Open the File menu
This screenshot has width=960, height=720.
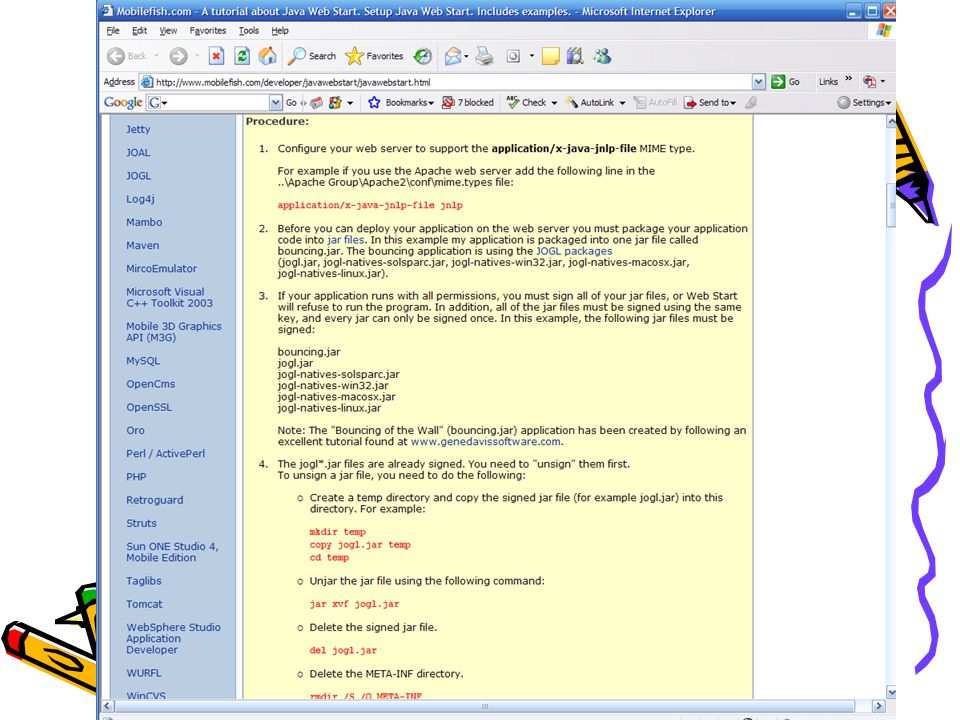click(113, 31)
